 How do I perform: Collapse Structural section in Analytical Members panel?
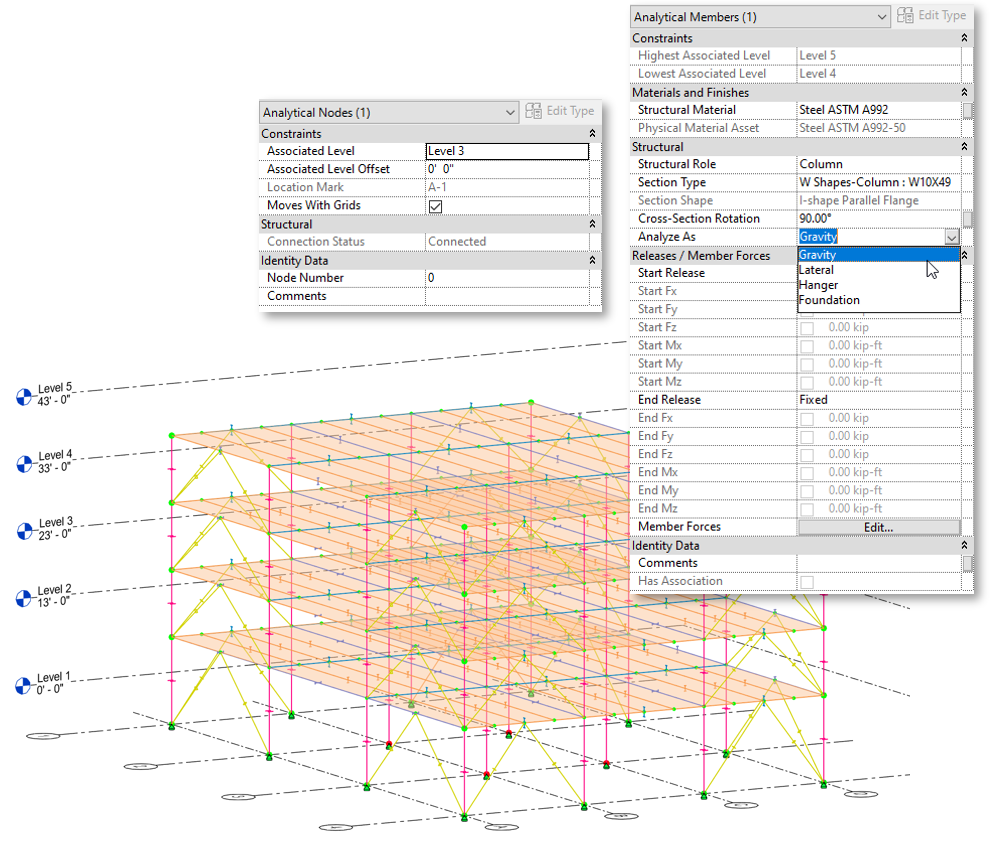pos(964,147)
